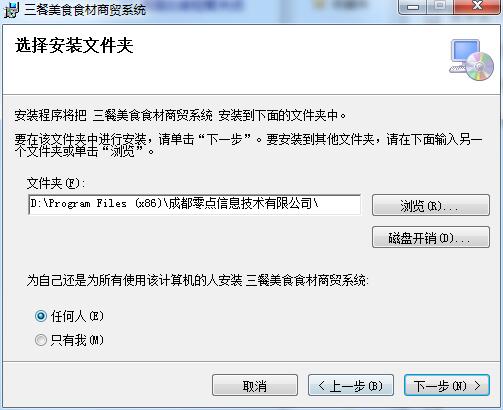The image size is (503, 410).
Task: Select the 任何人(E) radio button
Action: click(41, 316)
